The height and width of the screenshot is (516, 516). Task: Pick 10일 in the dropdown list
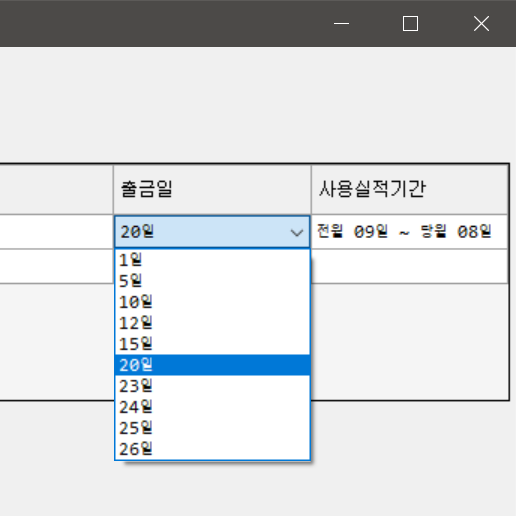(212, 302)
